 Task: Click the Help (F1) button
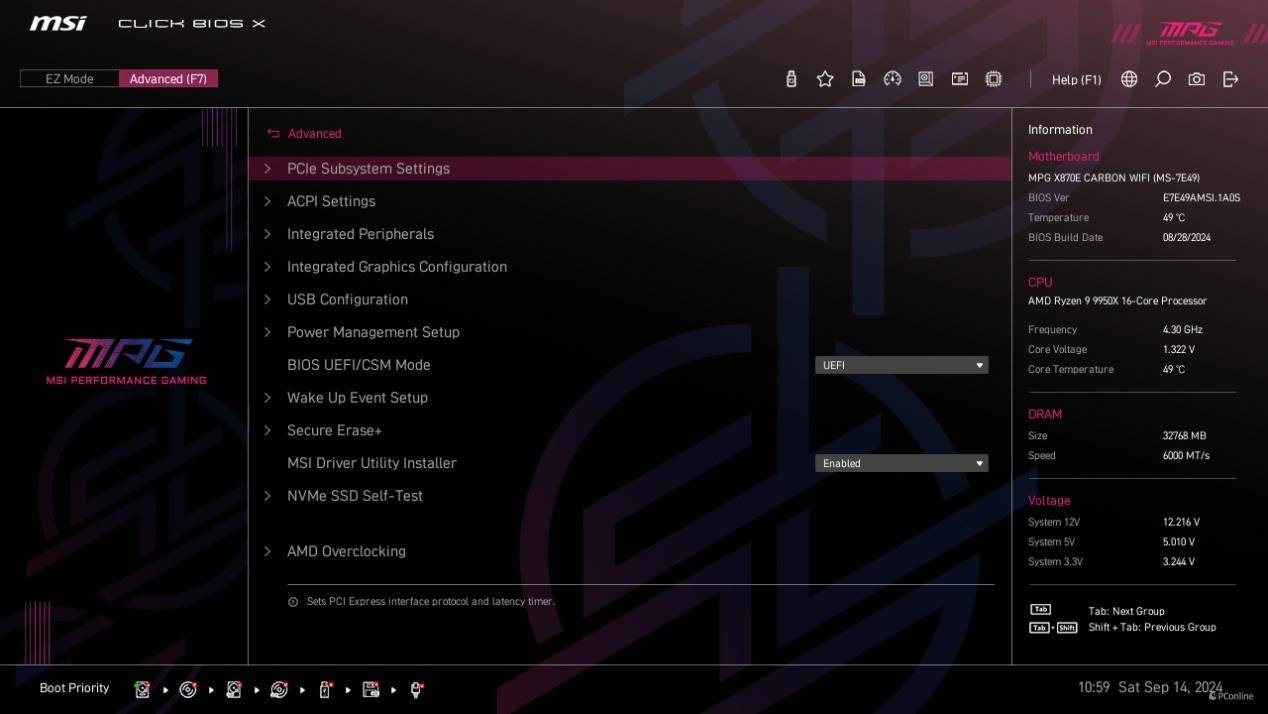pos(1076,79)
